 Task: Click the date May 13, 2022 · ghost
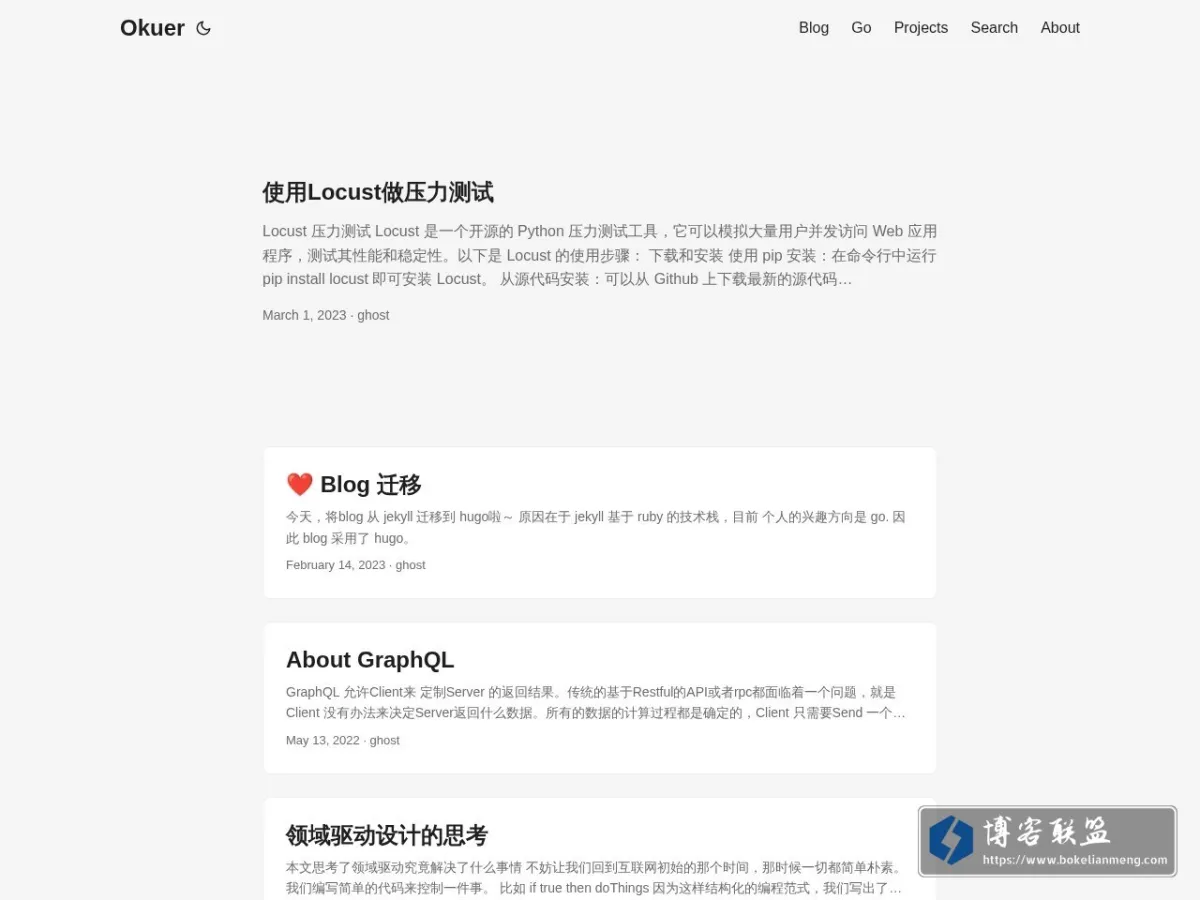click(343, 741)
